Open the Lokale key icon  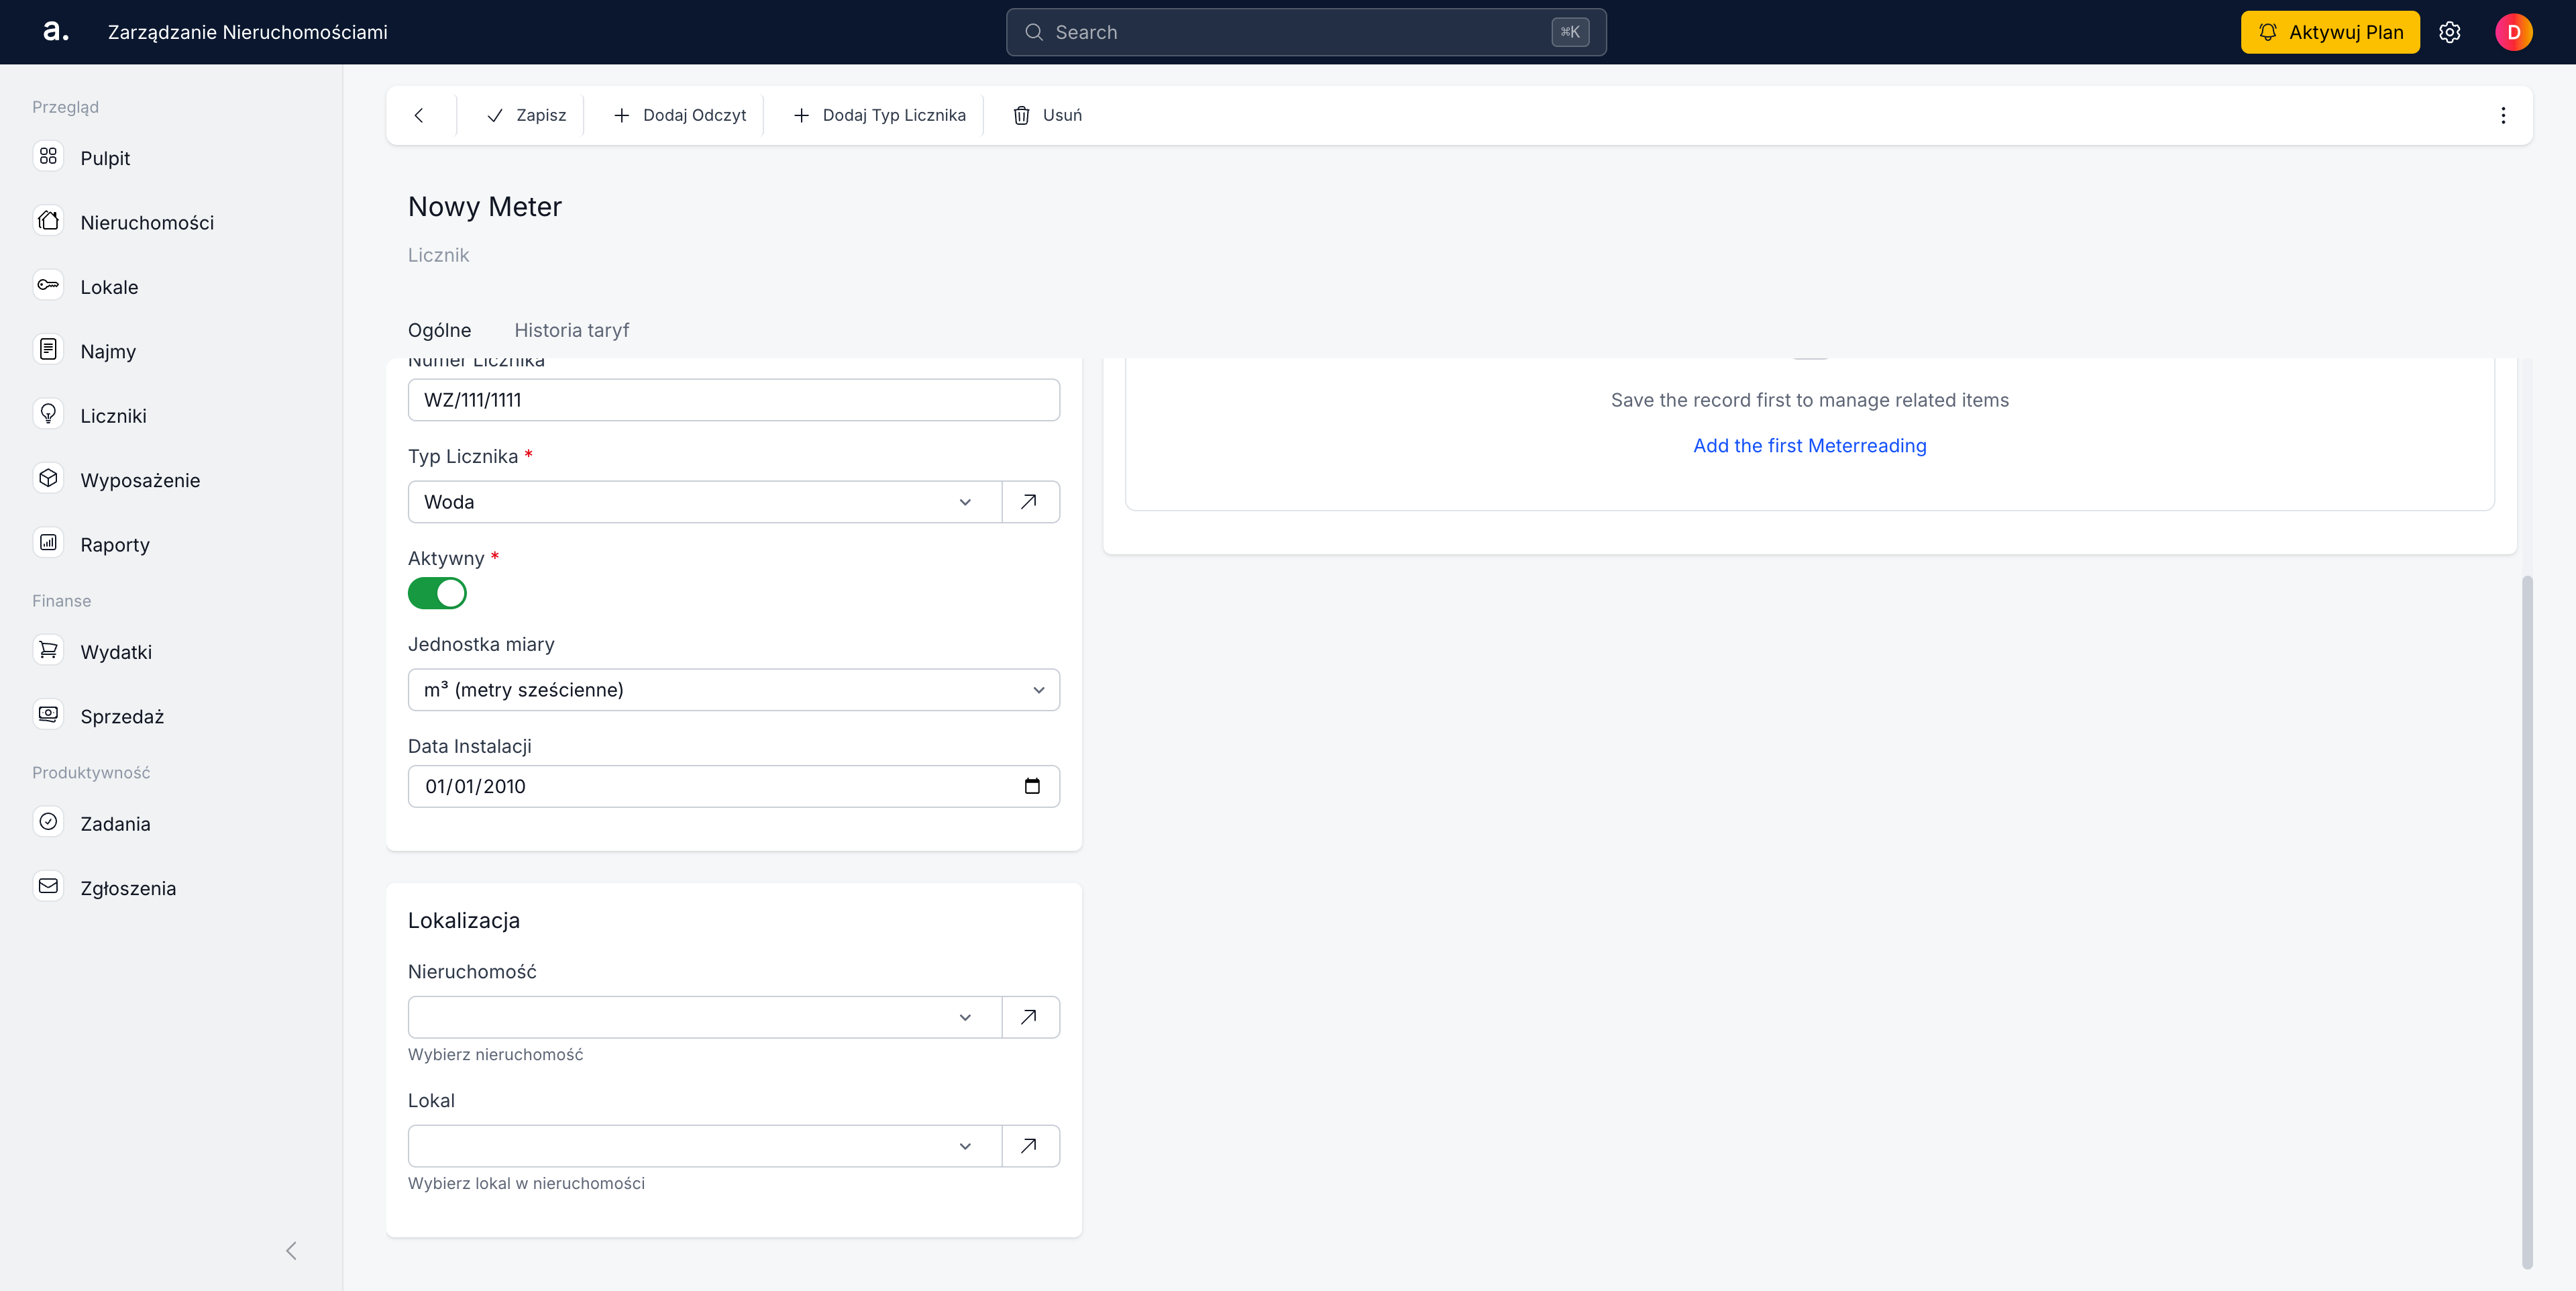point(48,286)
